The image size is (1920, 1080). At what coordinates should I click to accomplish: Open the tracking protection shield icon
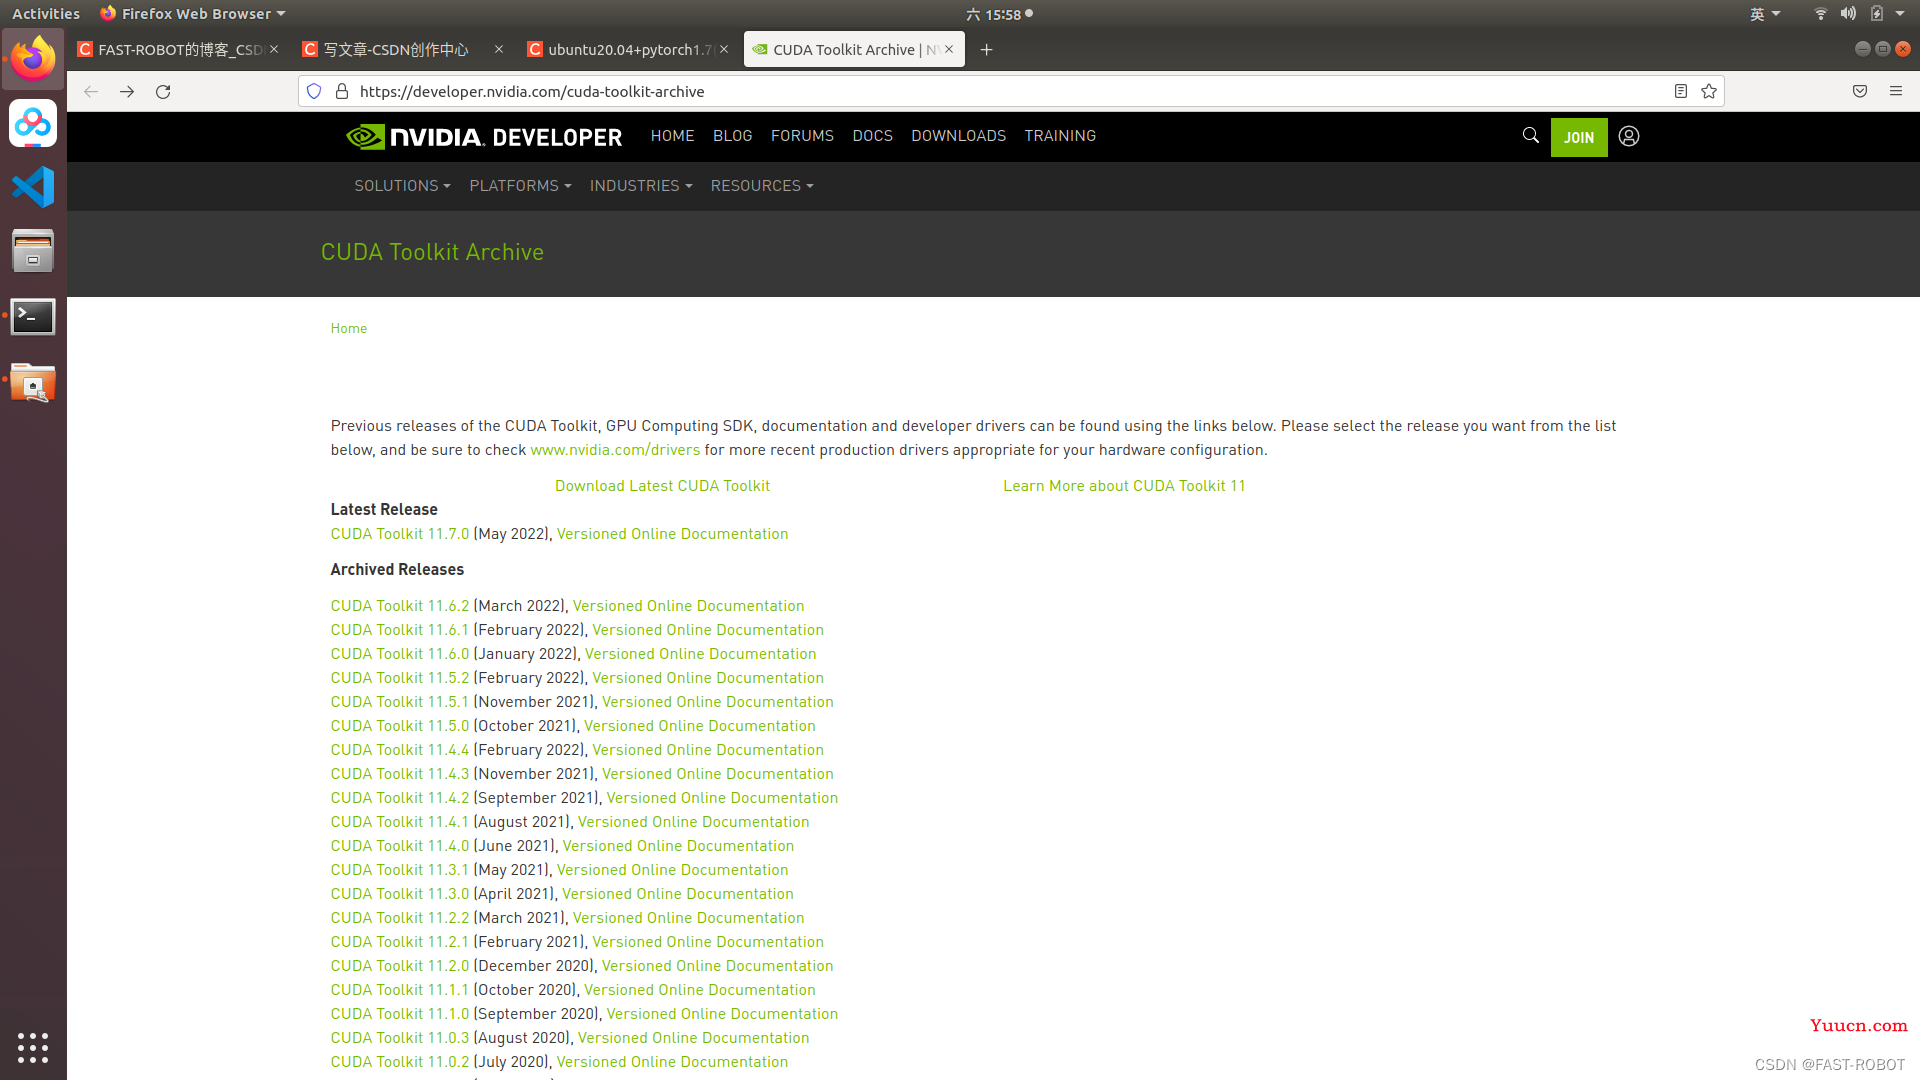click(x=314, y=91)
